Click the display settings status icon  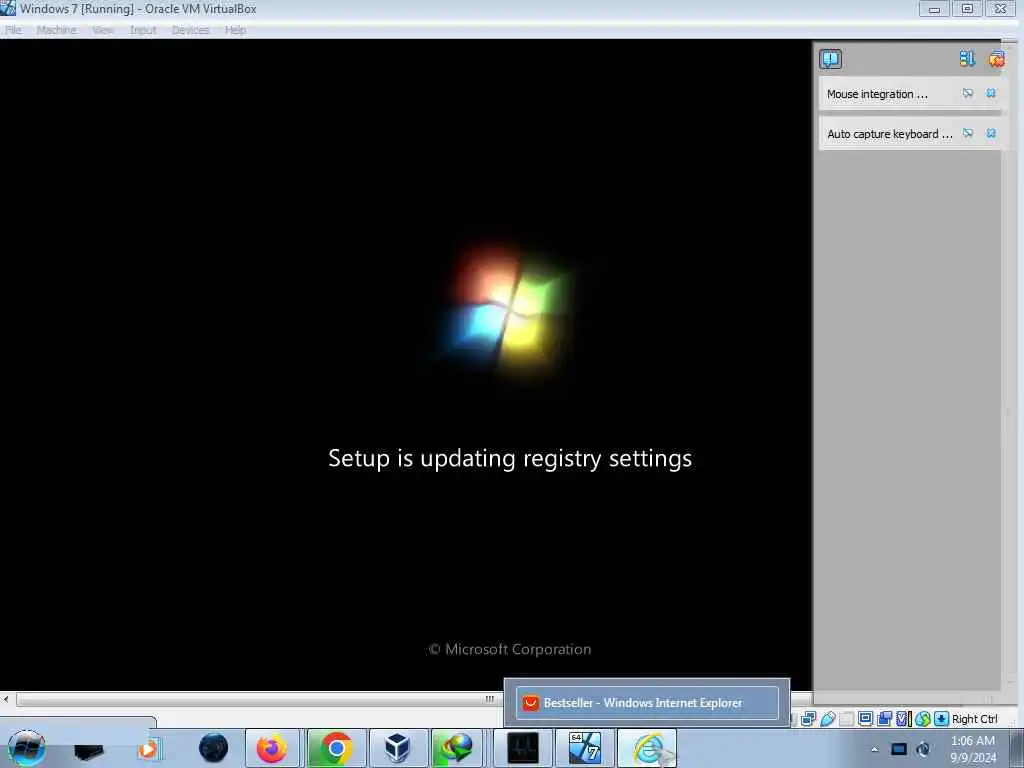865,719
